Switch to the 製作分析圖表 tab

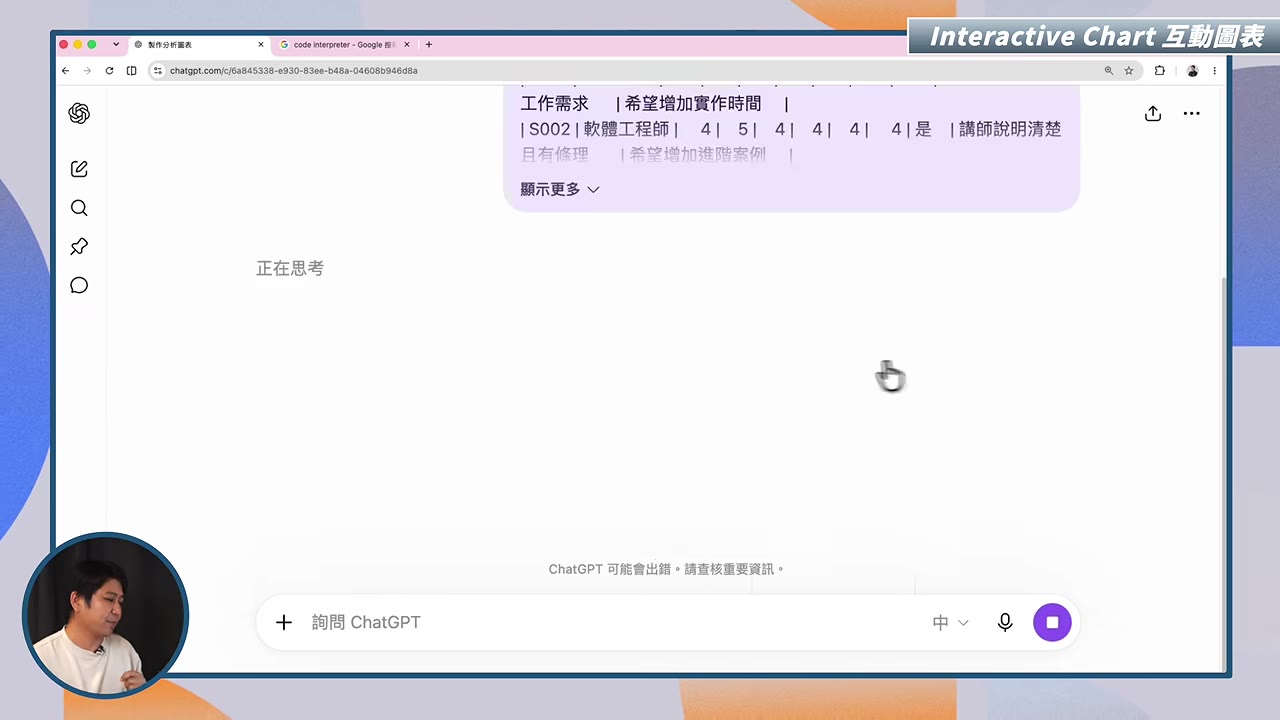pyautogui.click(x=199, y=45)
